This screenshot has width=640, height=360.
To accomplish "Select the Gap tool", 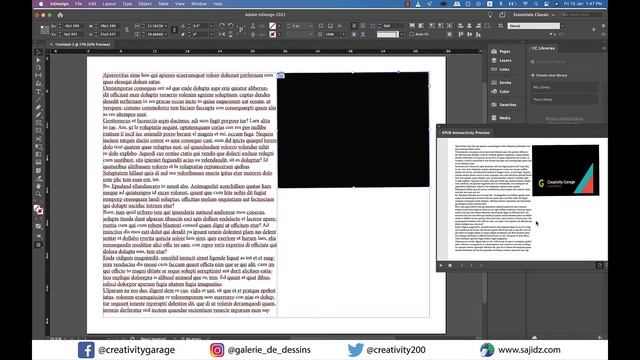I will pos(38,76).
